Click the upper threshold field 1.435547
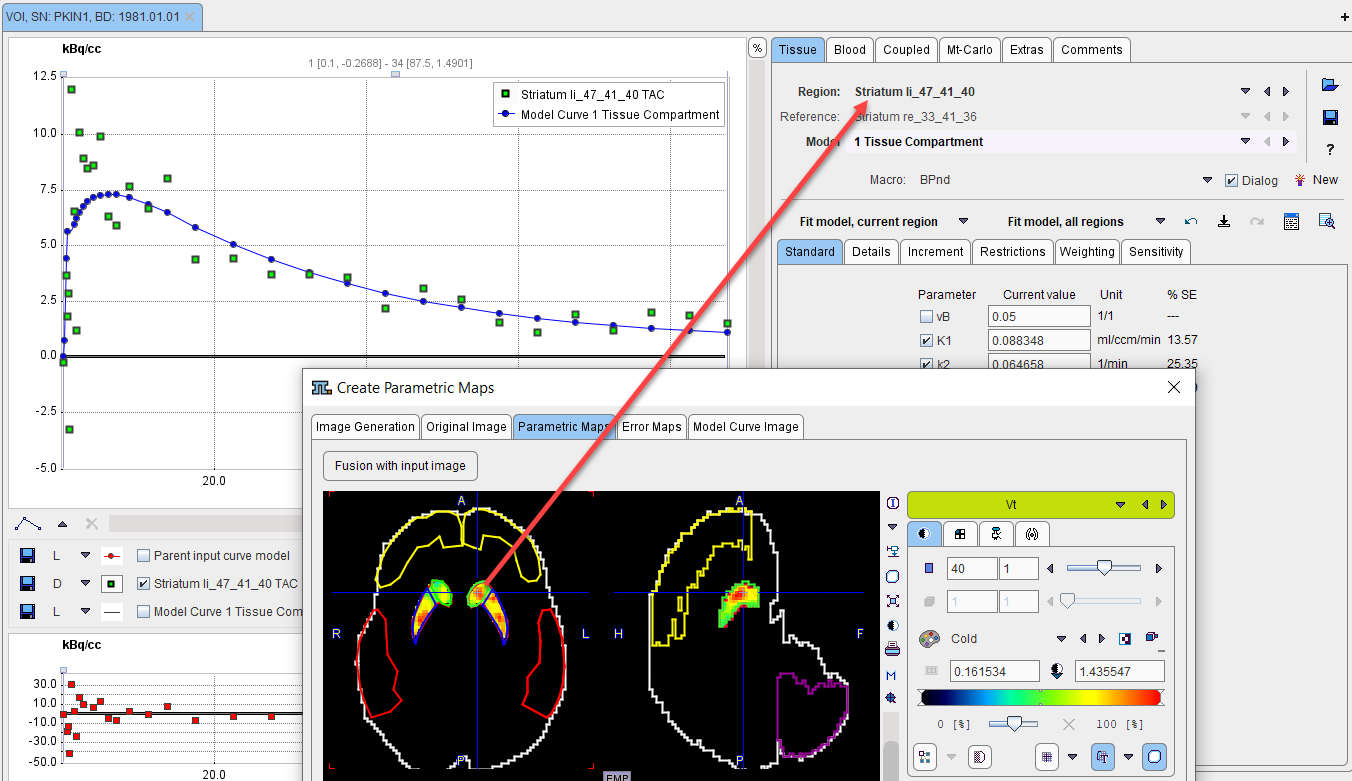Image resolution: width=1352 pixels, height=781 pixels. [x=1119, y=671]
